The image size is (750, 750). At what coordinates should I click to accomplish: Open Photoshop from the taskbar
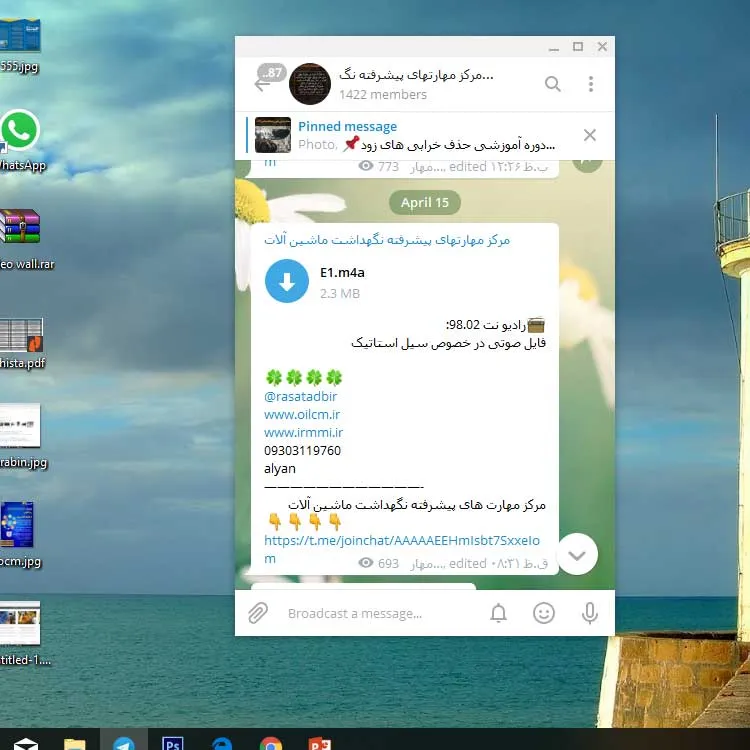(173, 743)
